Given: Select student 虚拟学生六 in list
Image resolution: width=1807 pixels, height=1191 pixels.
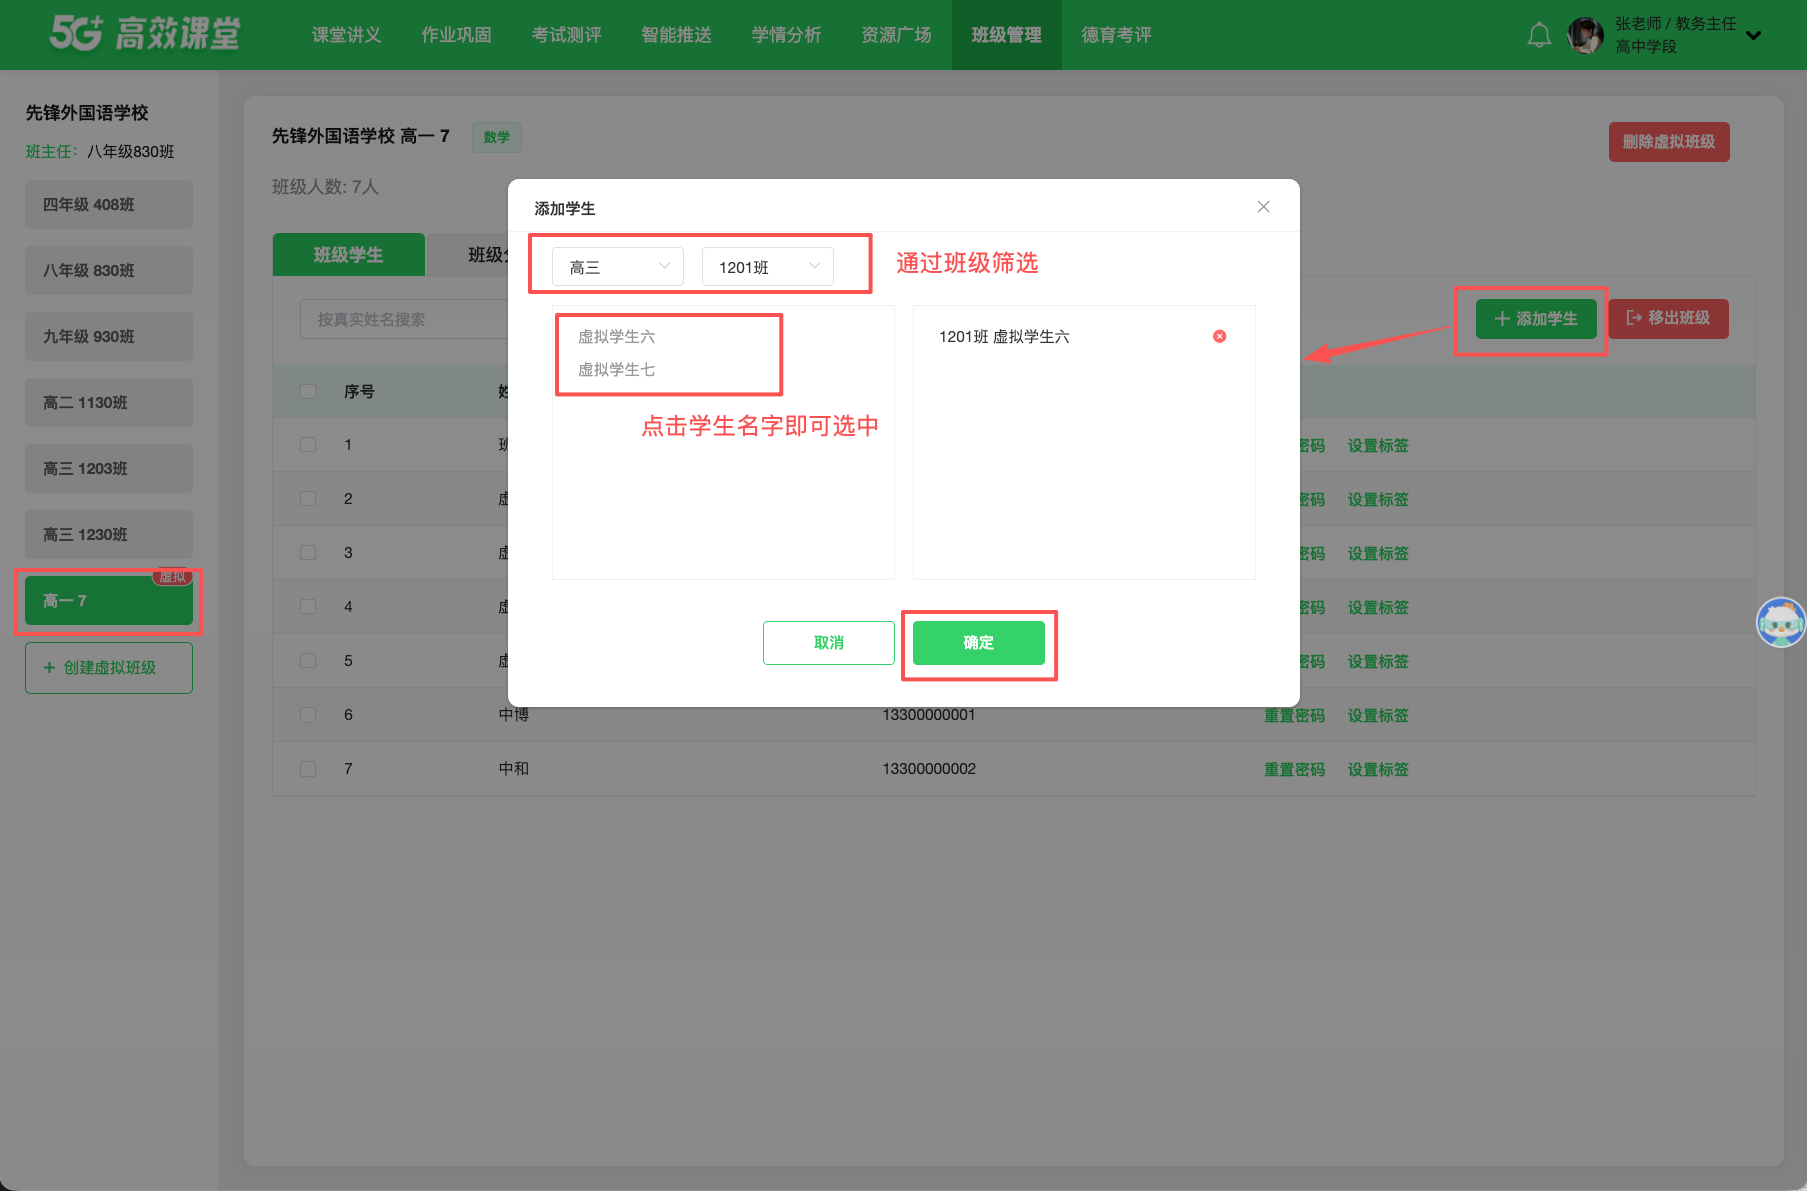Looking at the screenshot, I should click(x=617, y=337).
